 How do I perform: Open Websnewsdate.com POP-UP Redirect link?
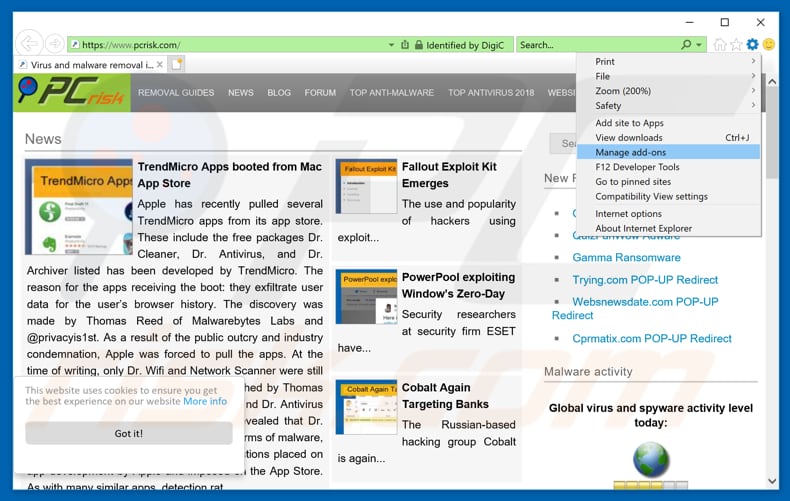(x=635, y=308)
